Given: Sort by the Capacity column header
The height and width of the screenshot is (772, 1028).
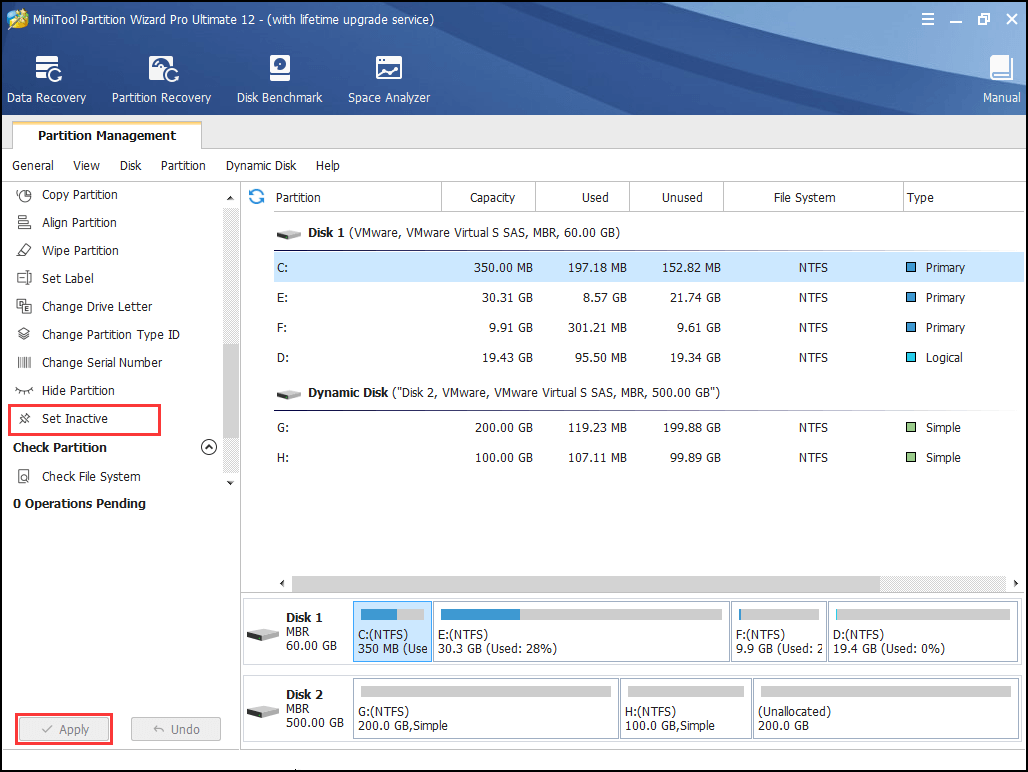Looking at the screenshot, I should (x=489, y=197).
